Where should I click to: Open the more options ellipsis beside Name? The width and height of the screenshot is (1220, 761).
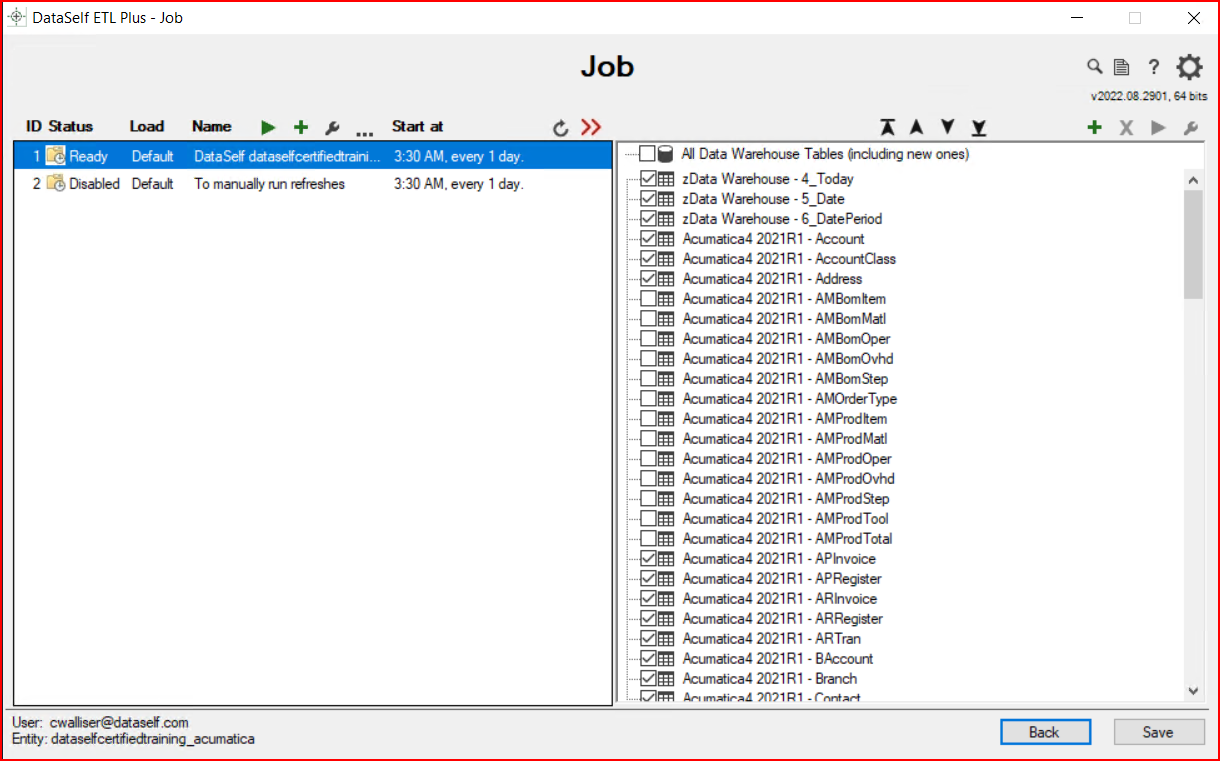point(364,130)
